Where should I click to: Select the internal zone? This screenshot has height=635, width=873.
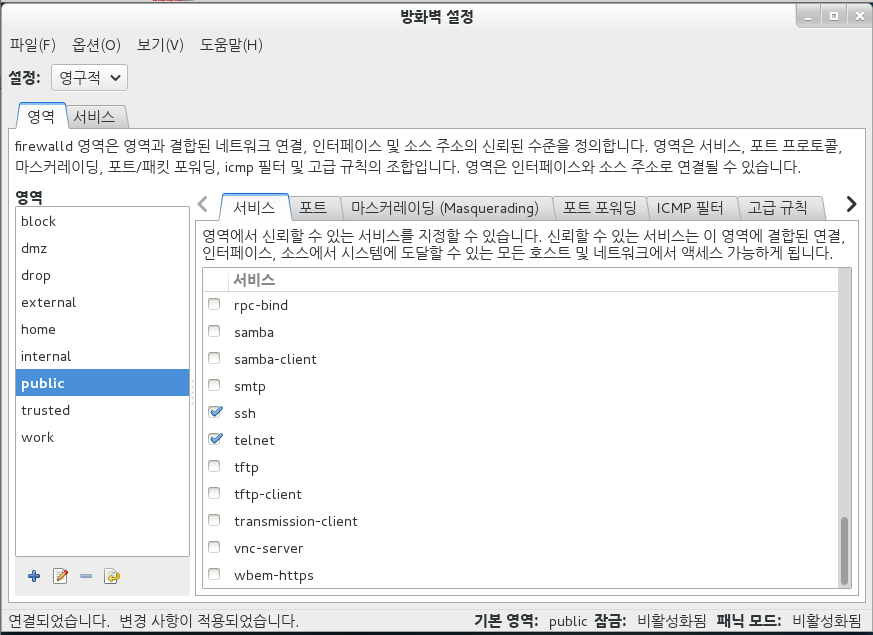[x=102, y=356]
